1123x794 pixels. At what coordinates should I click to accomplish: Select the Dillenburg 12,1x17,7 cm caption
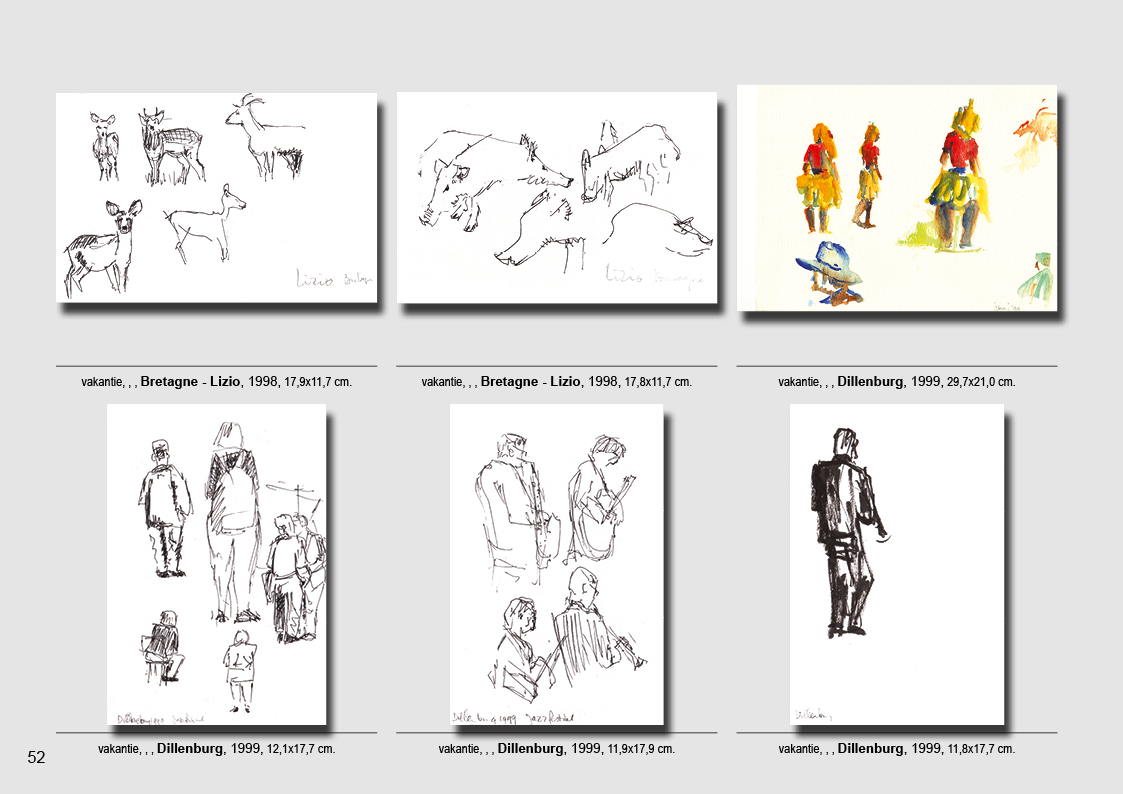pyautogui.click(x=216, y=748)
